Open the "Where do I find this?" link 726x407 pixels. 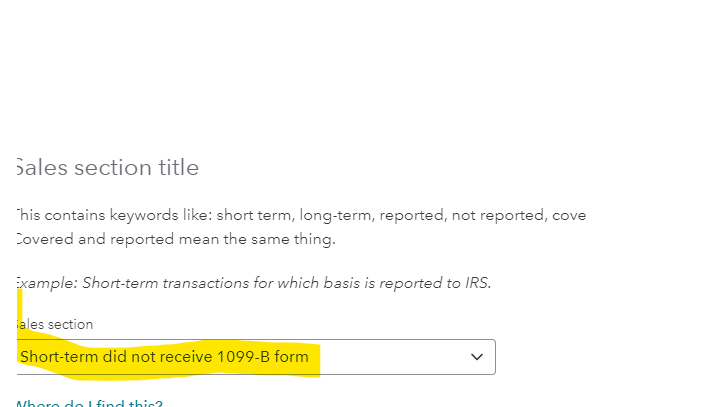click(x=89, y=403)
